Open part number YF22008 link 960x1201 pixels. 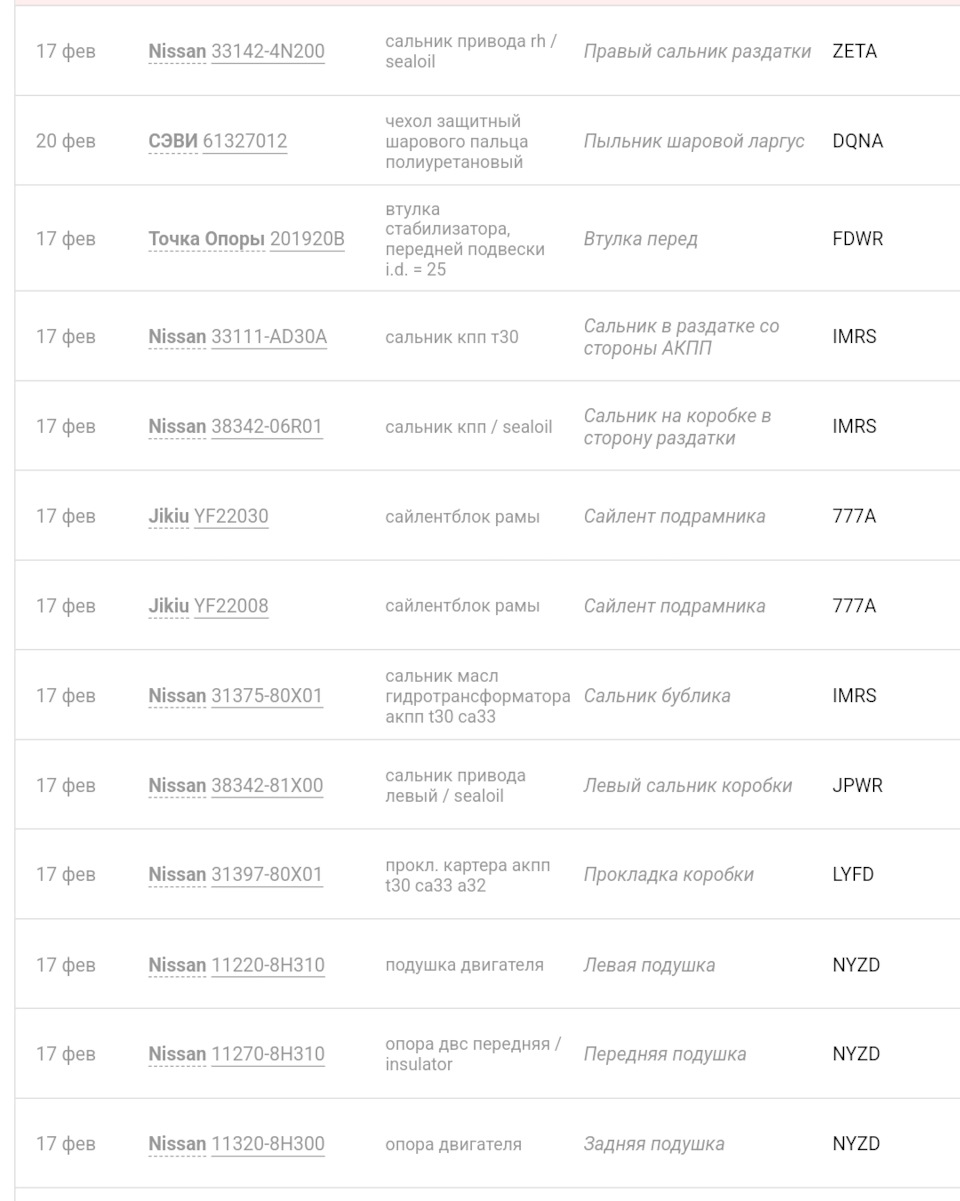point(231,606)
